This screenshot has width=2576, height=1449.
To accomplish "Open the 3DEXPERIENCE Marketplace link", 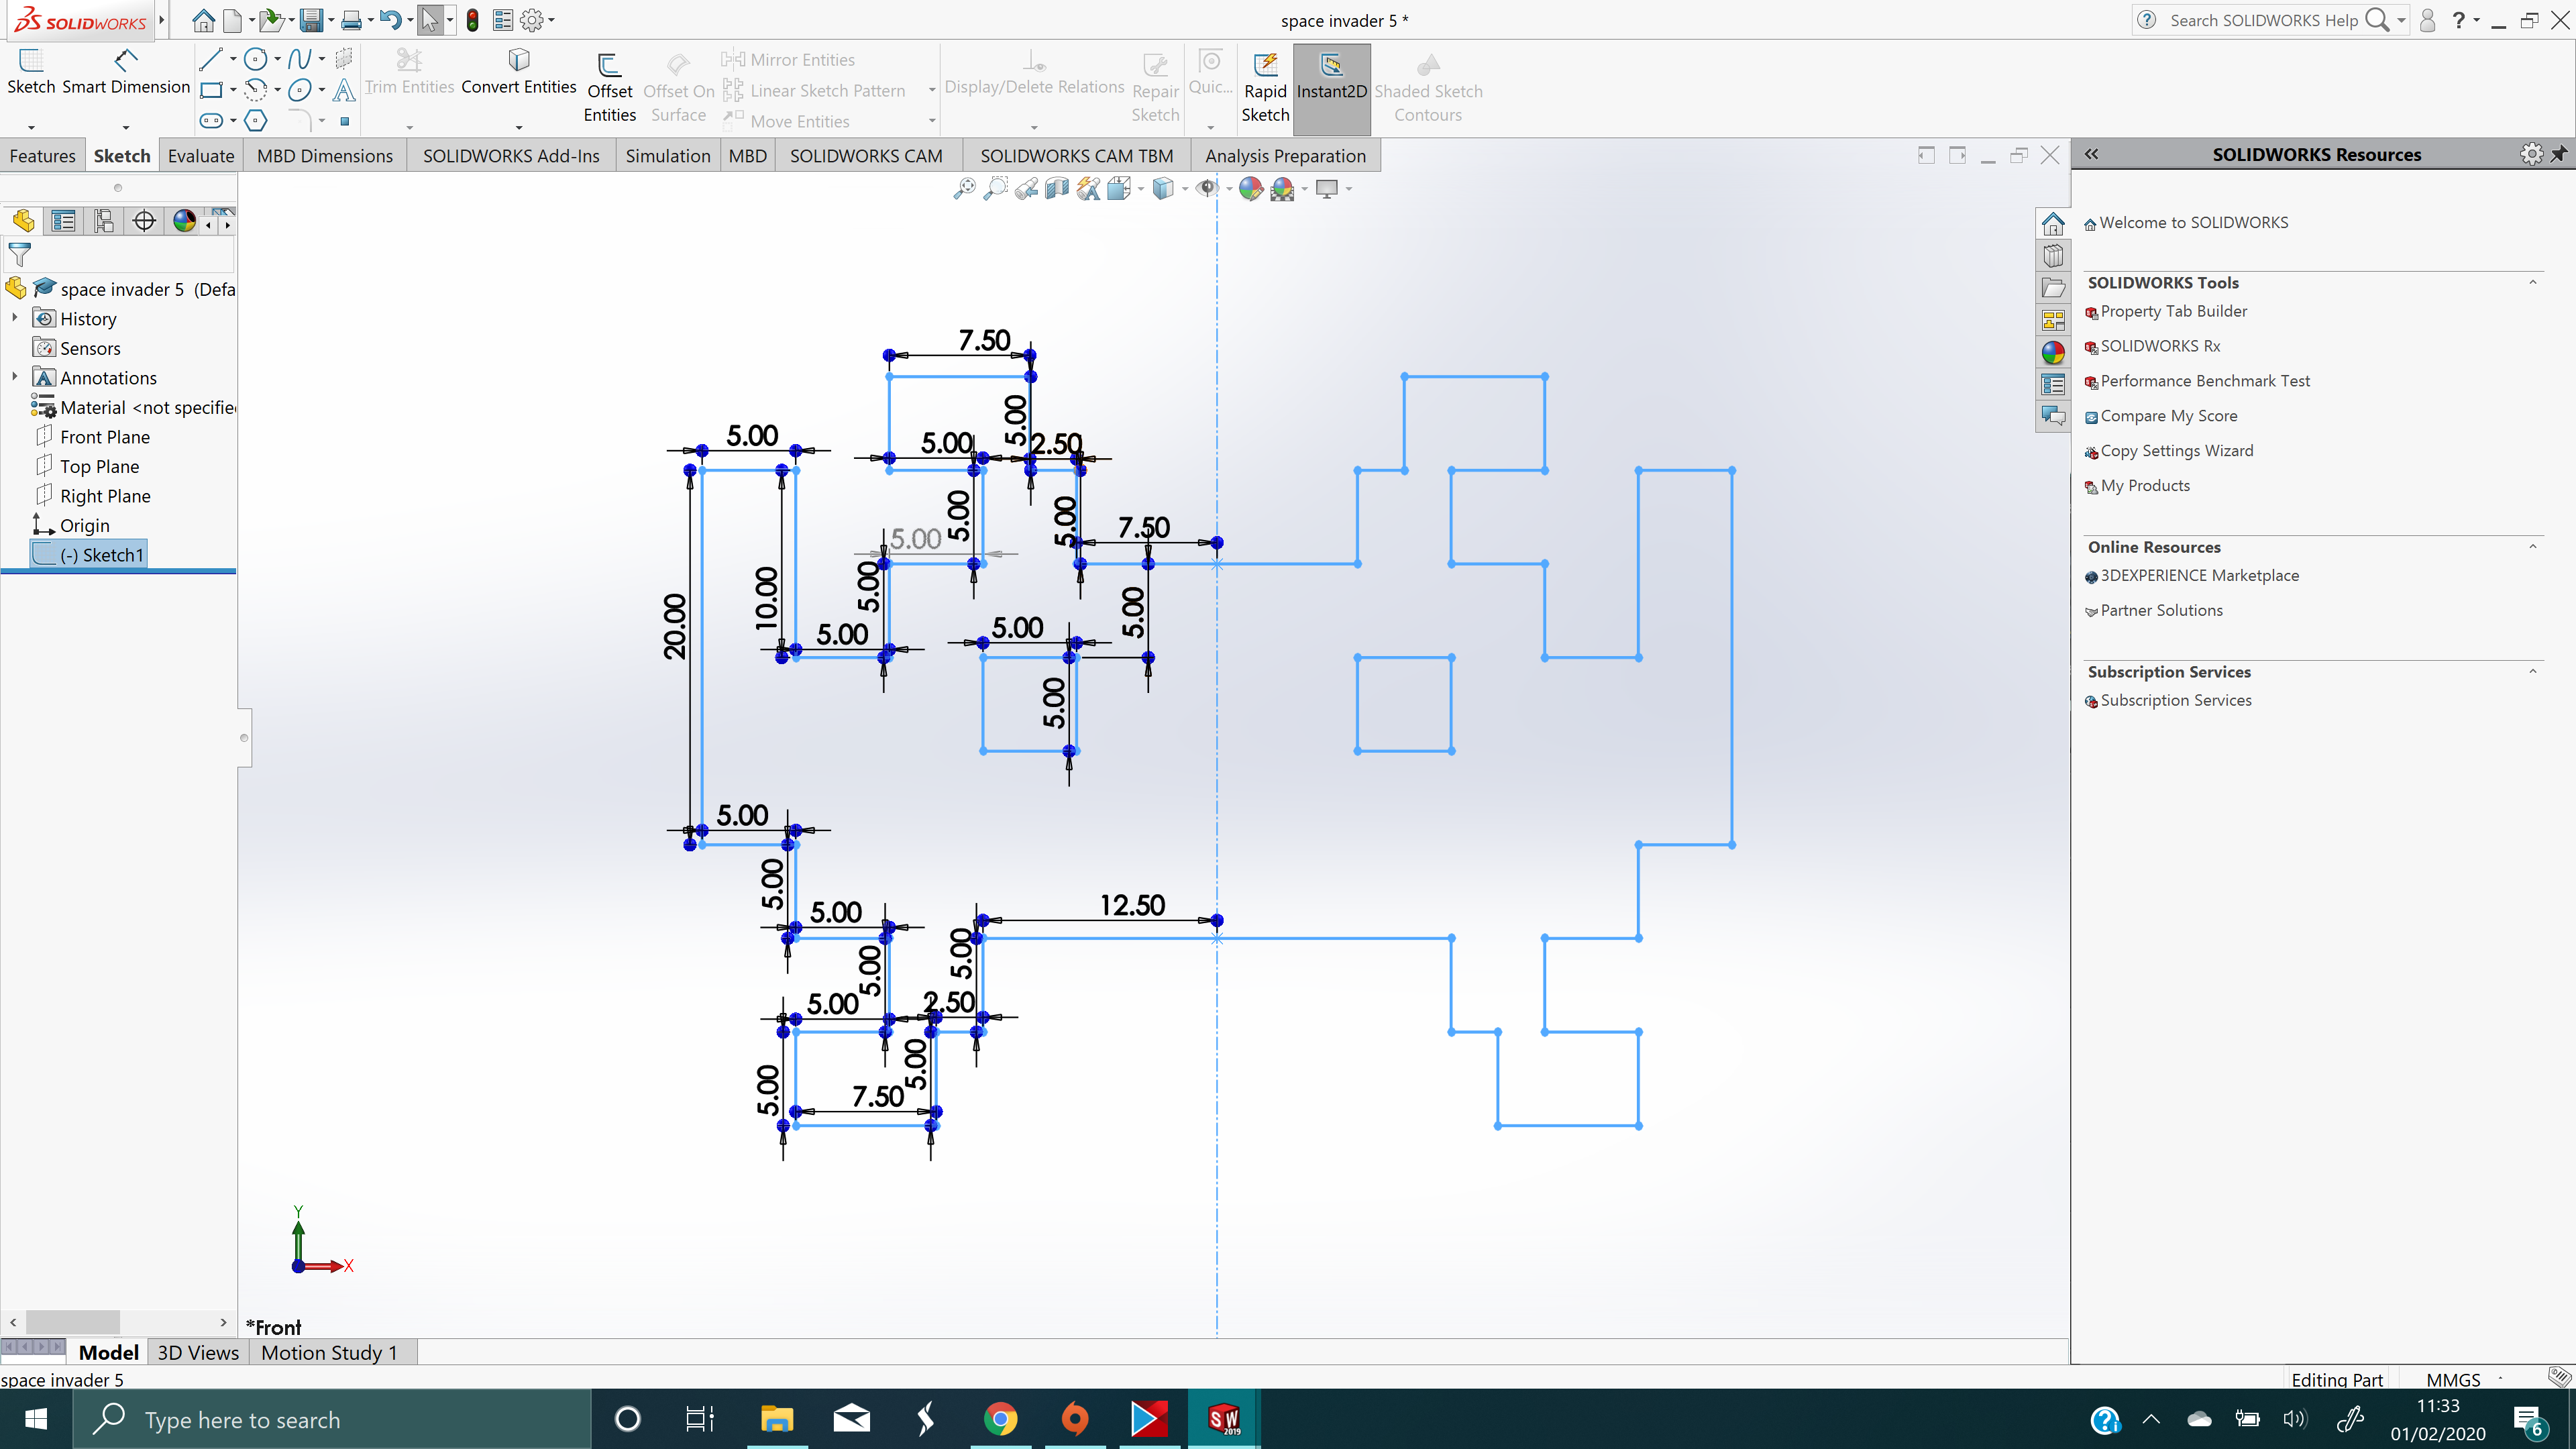I will [x=2199, y=575].
